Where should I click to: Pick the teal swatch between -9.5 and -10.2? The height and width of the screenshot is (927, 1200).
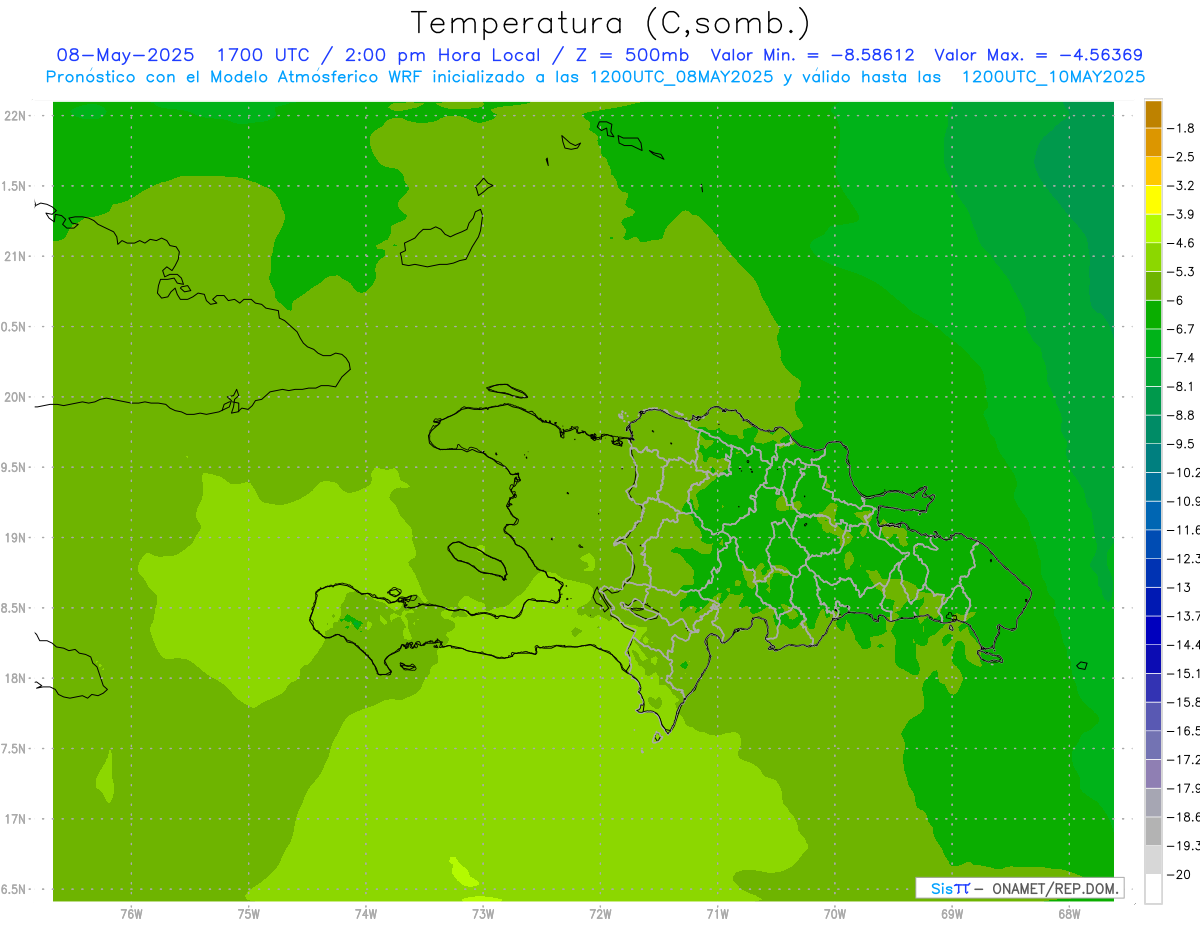1153,458
